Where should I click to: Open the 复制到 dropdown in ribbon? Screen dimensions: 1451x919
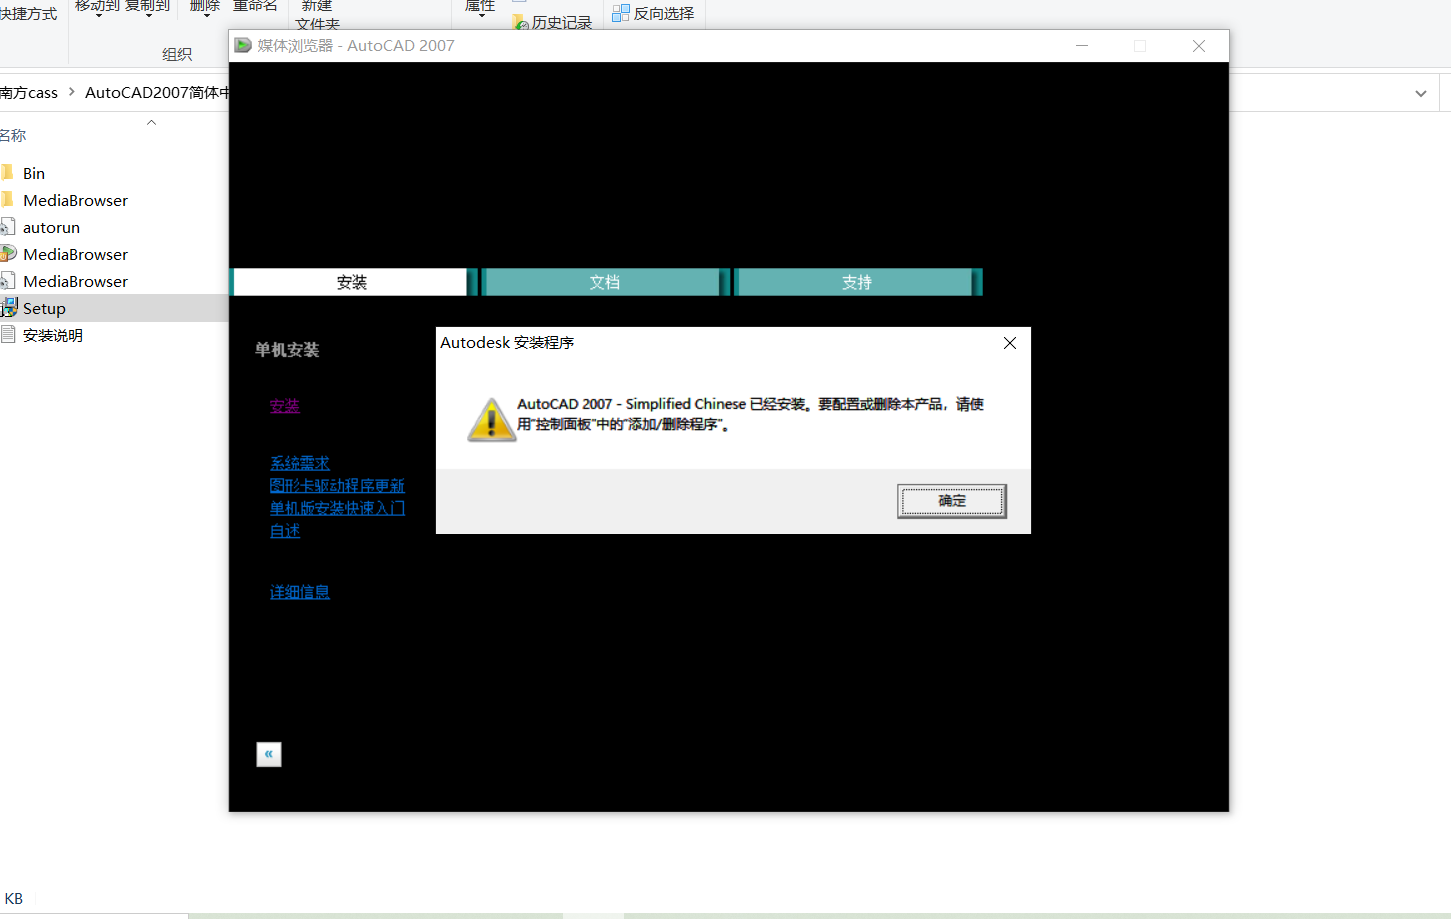(148, 8)
